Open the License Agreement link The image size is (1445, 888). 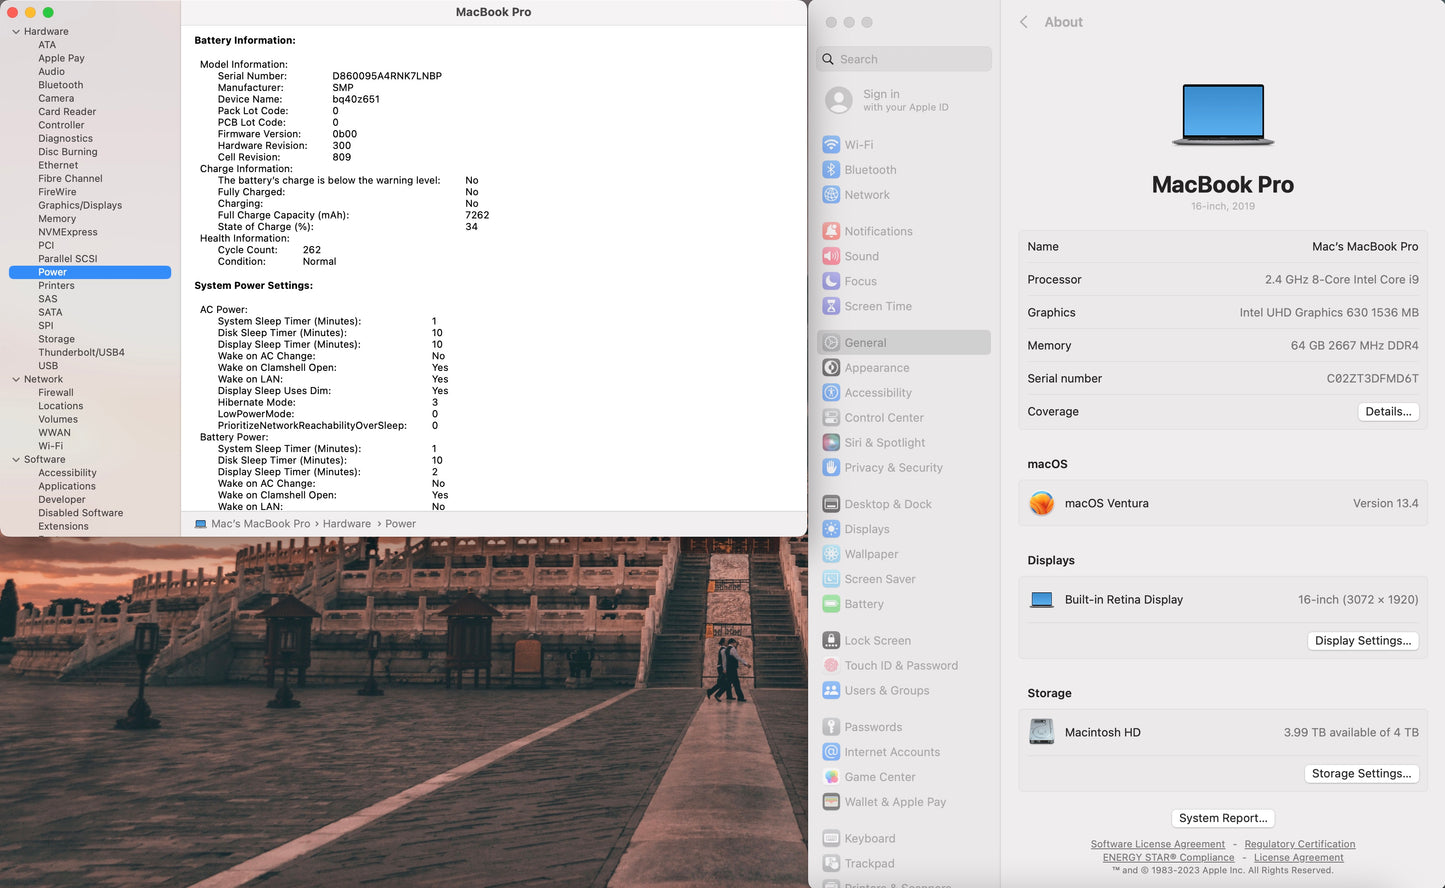pyautogui.click(x=1299, y=857)
